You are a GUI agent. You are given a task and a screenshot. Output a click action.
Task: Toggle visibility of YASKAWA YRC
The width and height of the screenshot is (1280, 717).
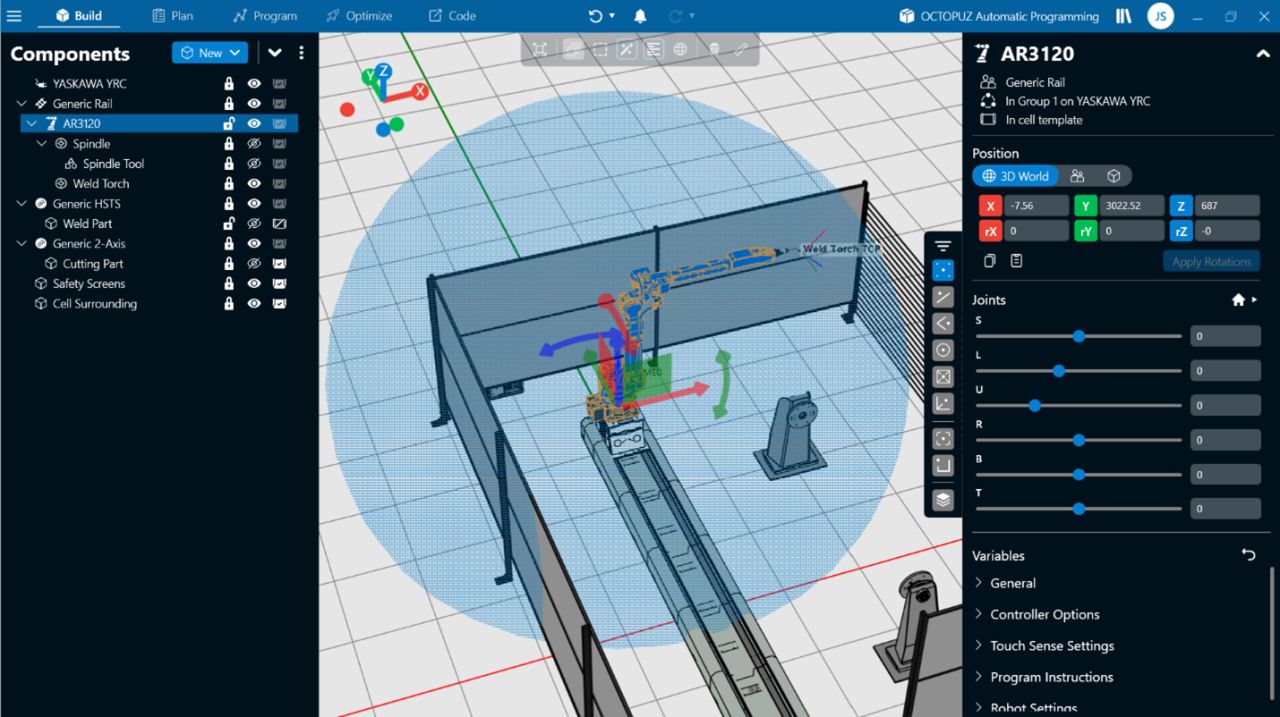coord(254,84)
